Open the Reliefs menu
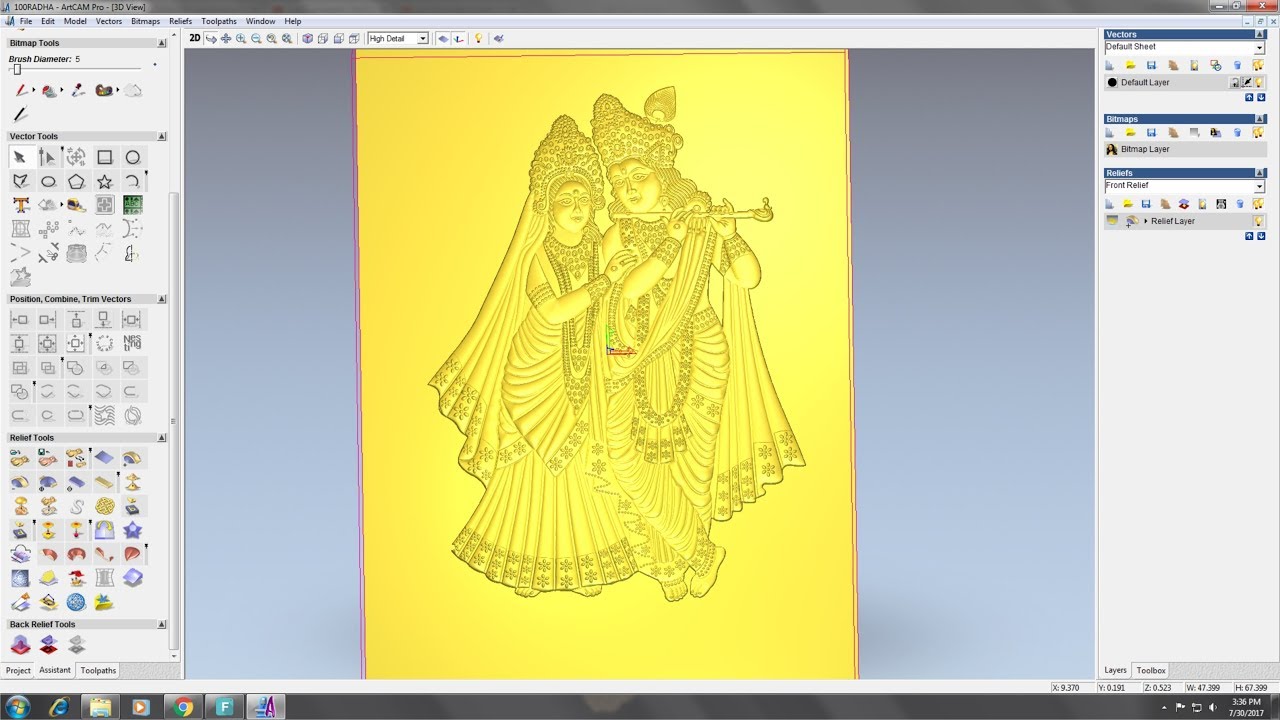Screen dimensions: 1280x720 181,21
